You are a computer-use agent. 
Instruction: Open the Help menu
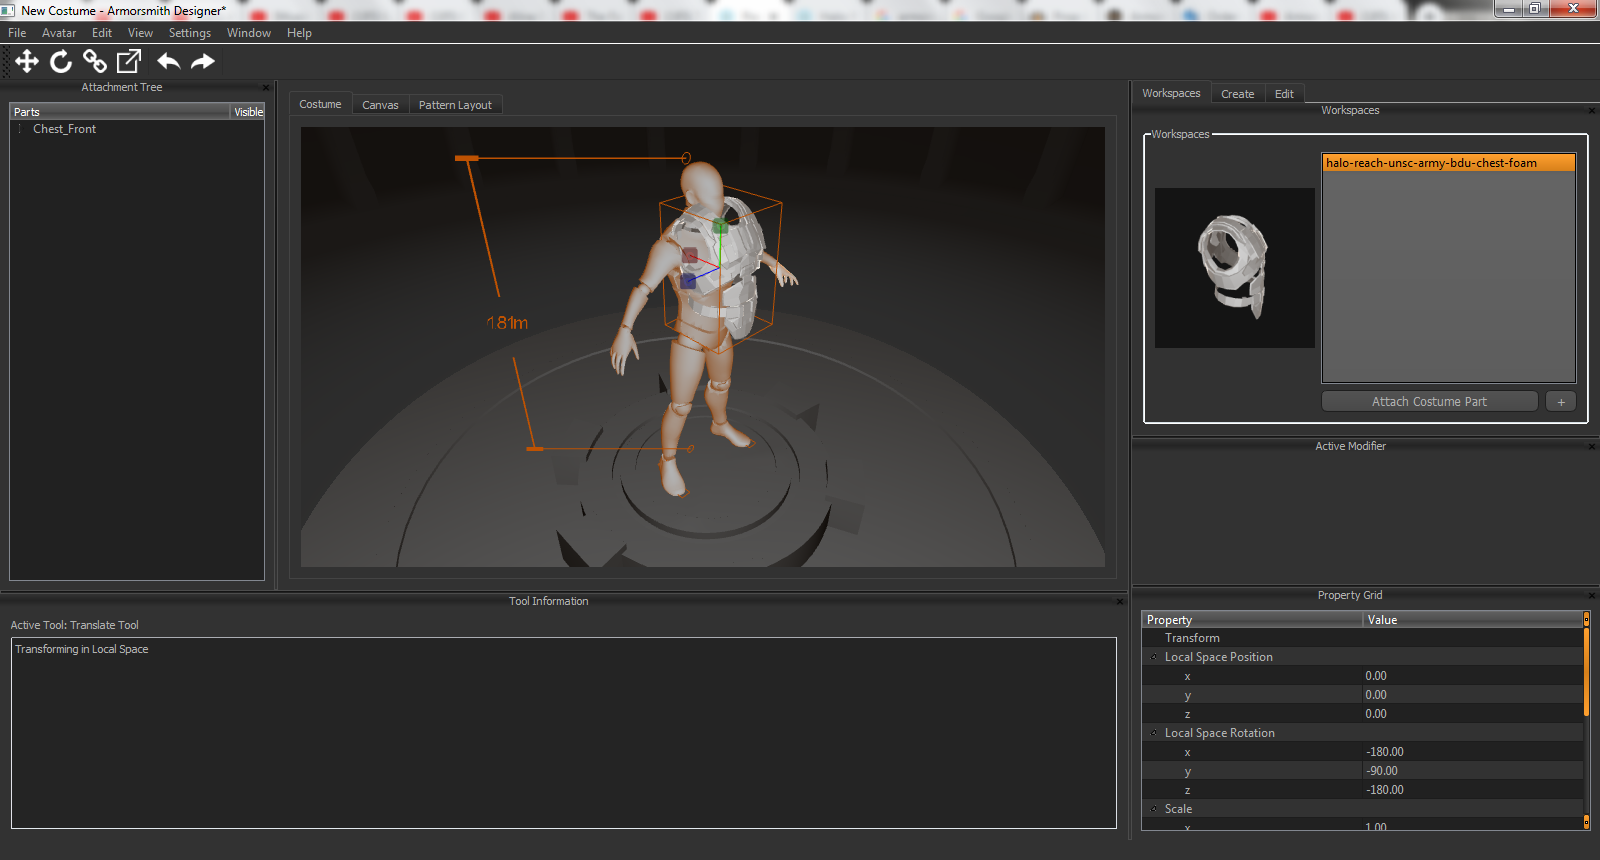[299, 33]
